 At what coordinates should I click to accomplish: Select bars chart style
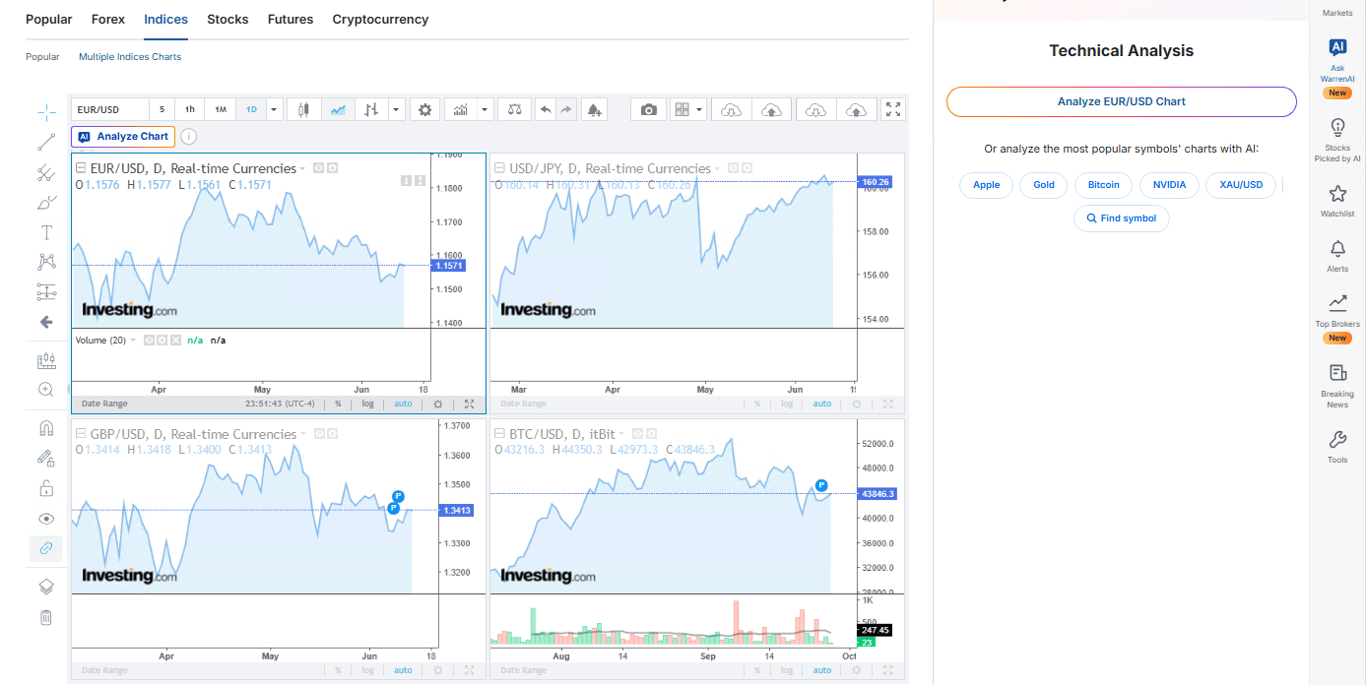click(x=372, y=110)
